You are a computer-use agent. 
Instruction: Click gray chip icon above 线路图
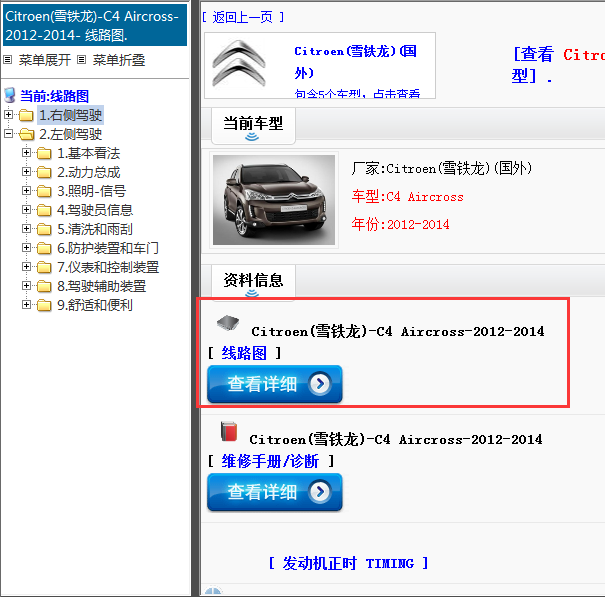pos(228,323)
